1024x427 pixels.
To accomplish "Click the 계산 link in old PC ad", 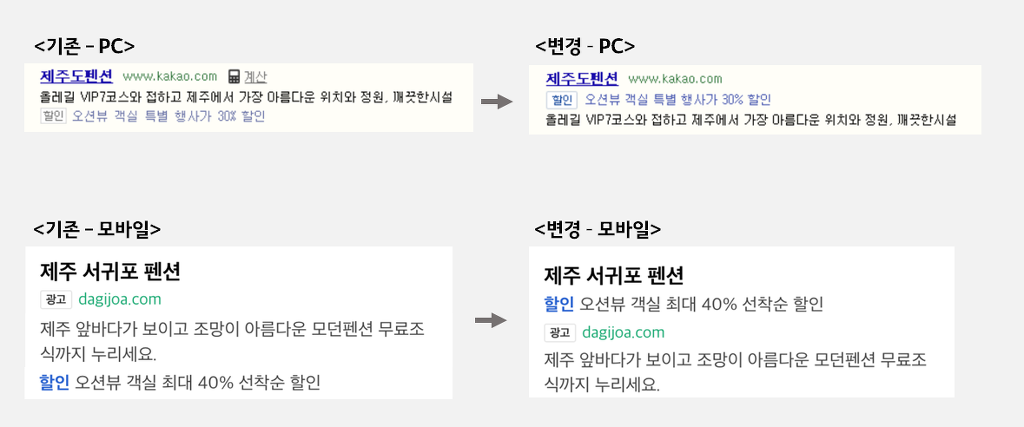I will (255, 76).
